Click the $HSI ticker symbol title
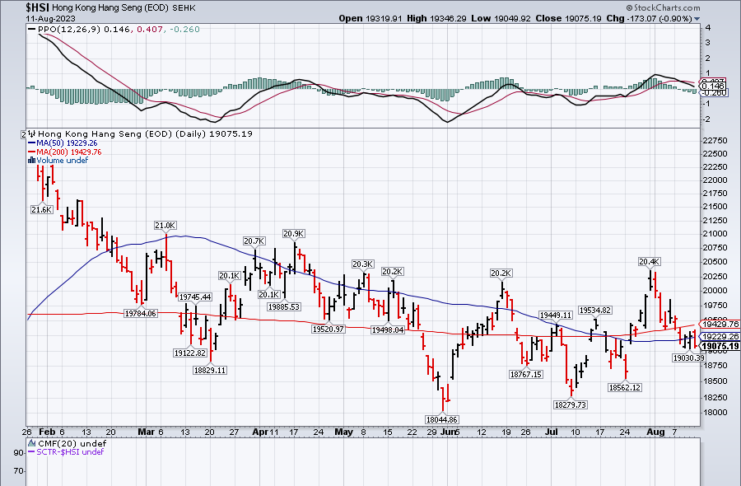The image size is (741, 486). point(40,7)
